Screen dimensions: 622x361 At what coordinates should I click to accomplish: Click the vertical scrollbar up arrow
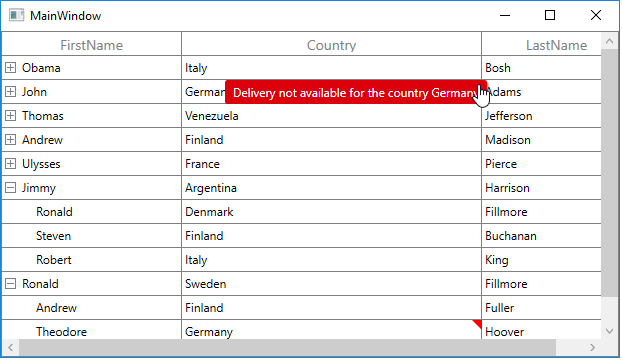point(609,41)
